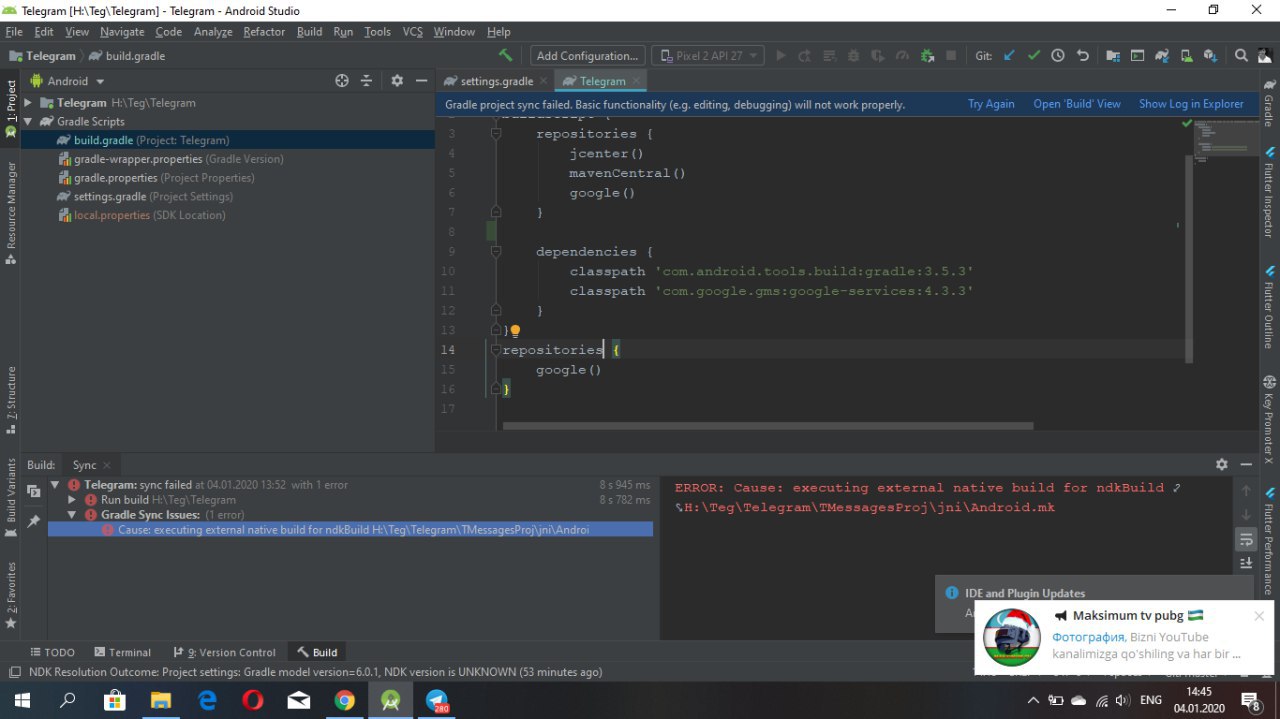The width and height of the screenshot is (1280, 719).
Task: Open the Build Variants side panel
Action: point(11,497)
